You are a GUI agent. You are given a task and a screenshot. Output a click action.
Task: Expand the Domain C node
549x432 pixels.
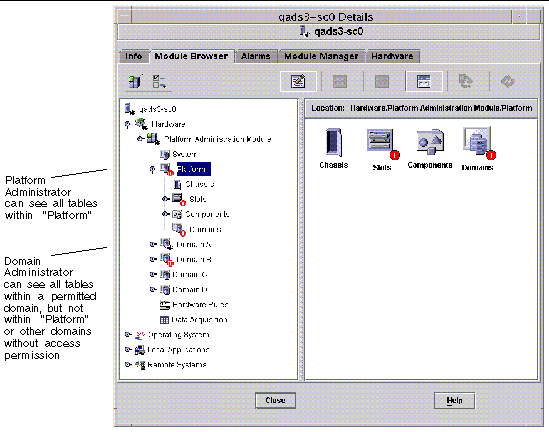(153, 274)
